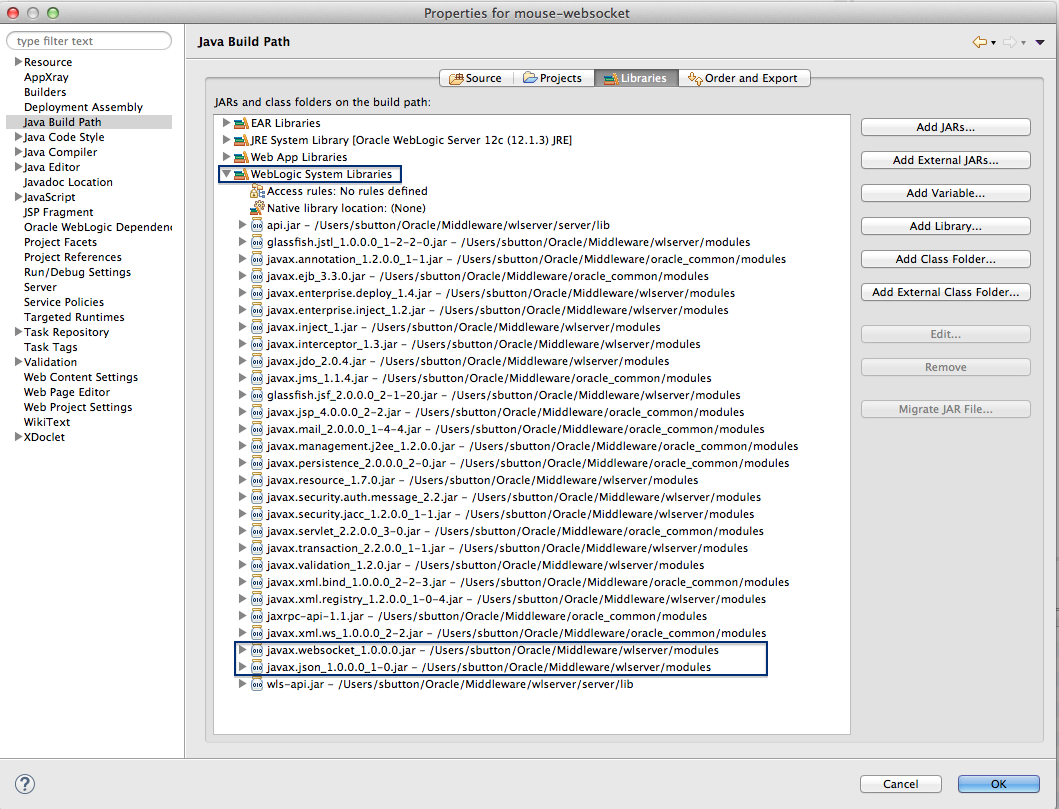Select Project Facets in sidebar
Viewport: 1059px width, 809px height.
tap(60, 242)
